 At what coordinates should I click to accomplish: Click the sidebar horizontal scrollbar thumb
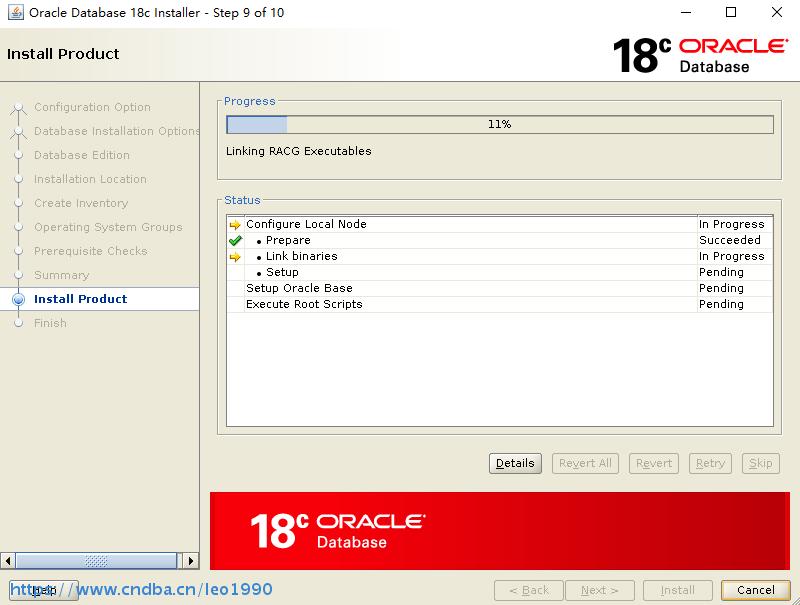pos(96,561)
